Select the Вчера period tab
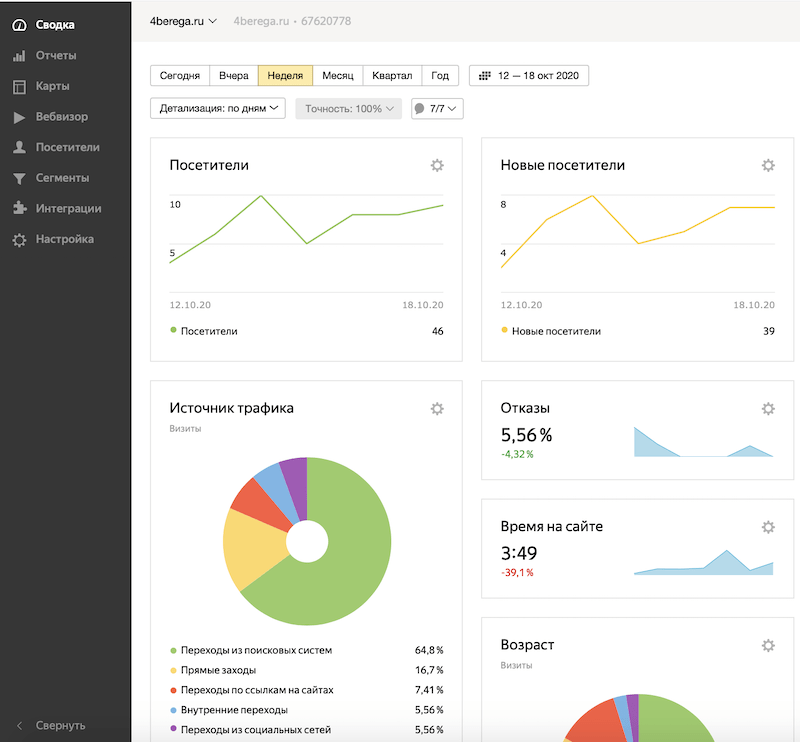 (x=234, y=76)
